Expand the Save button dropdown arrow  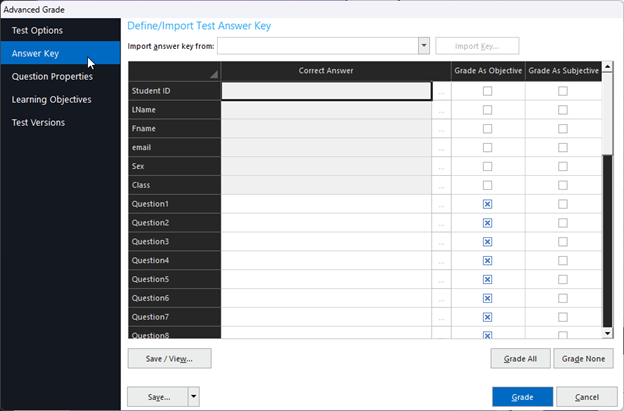coord(193,397)
